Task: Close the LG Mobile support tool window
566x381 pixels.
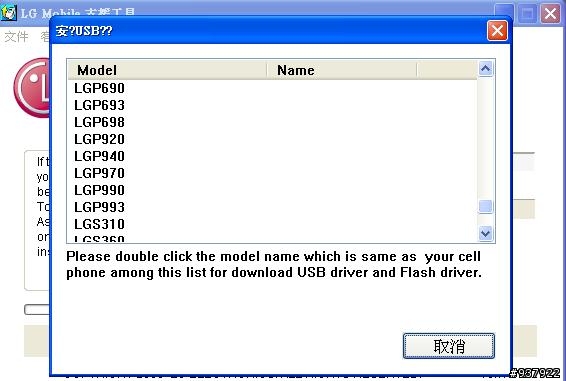Action: click(550, 14)
